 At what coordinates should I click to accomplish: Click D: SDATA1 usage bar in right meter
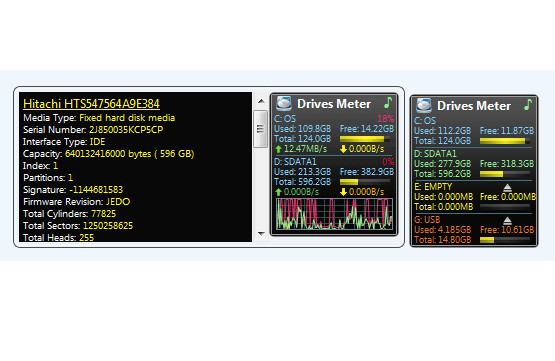505,174
